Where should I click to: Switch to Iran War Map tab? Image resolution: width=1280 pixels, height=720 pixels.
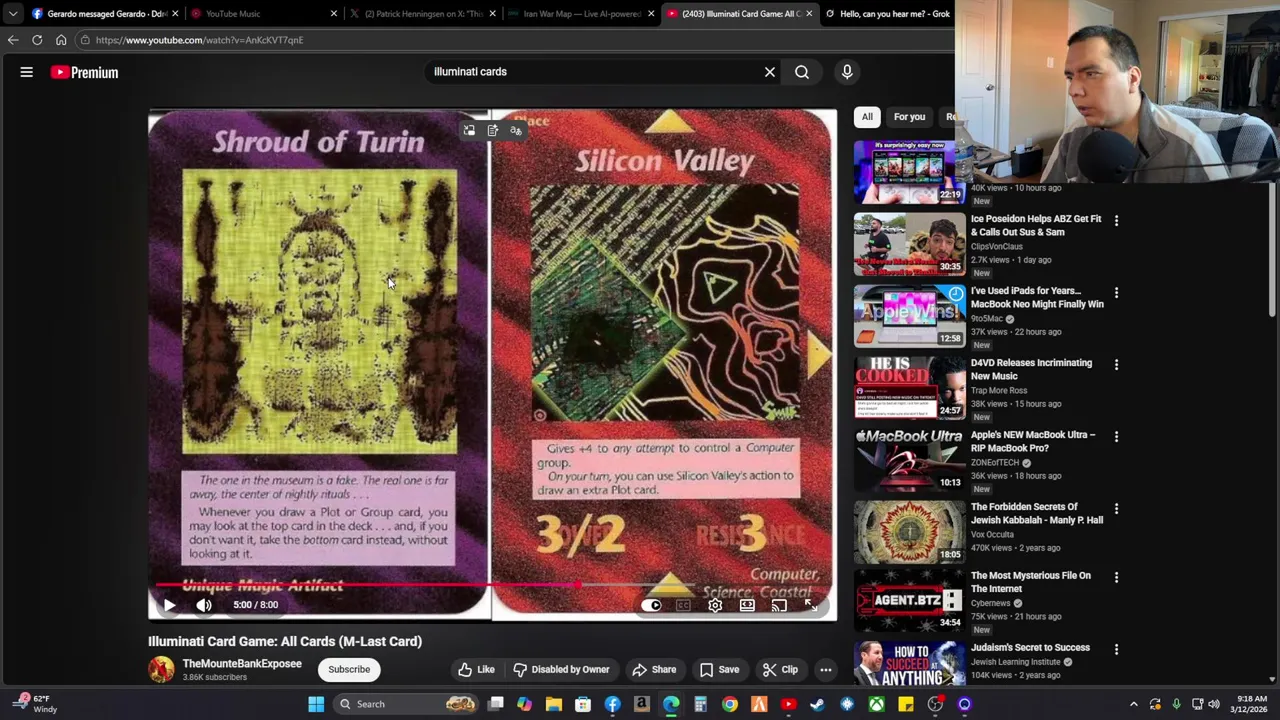[x=580, y=14]
